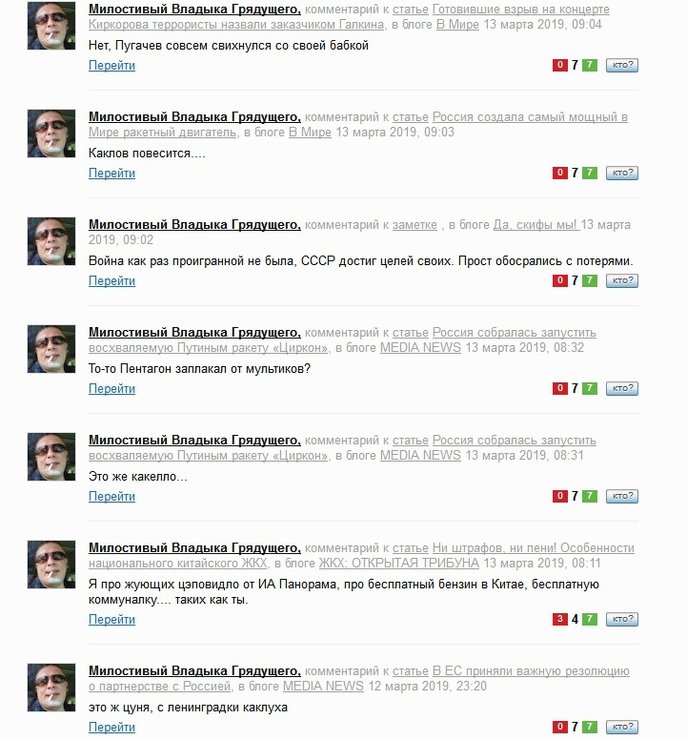The height and width of the screenshot is (740, 687).
Task: Open the Да, скифы мы! blog link
Action: tap(536, 225)
